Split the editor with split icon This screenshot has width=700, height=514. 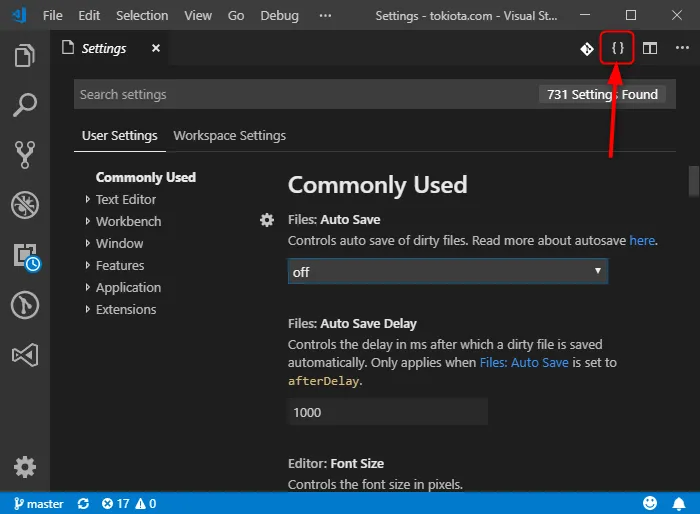click(x=650, y=48)
